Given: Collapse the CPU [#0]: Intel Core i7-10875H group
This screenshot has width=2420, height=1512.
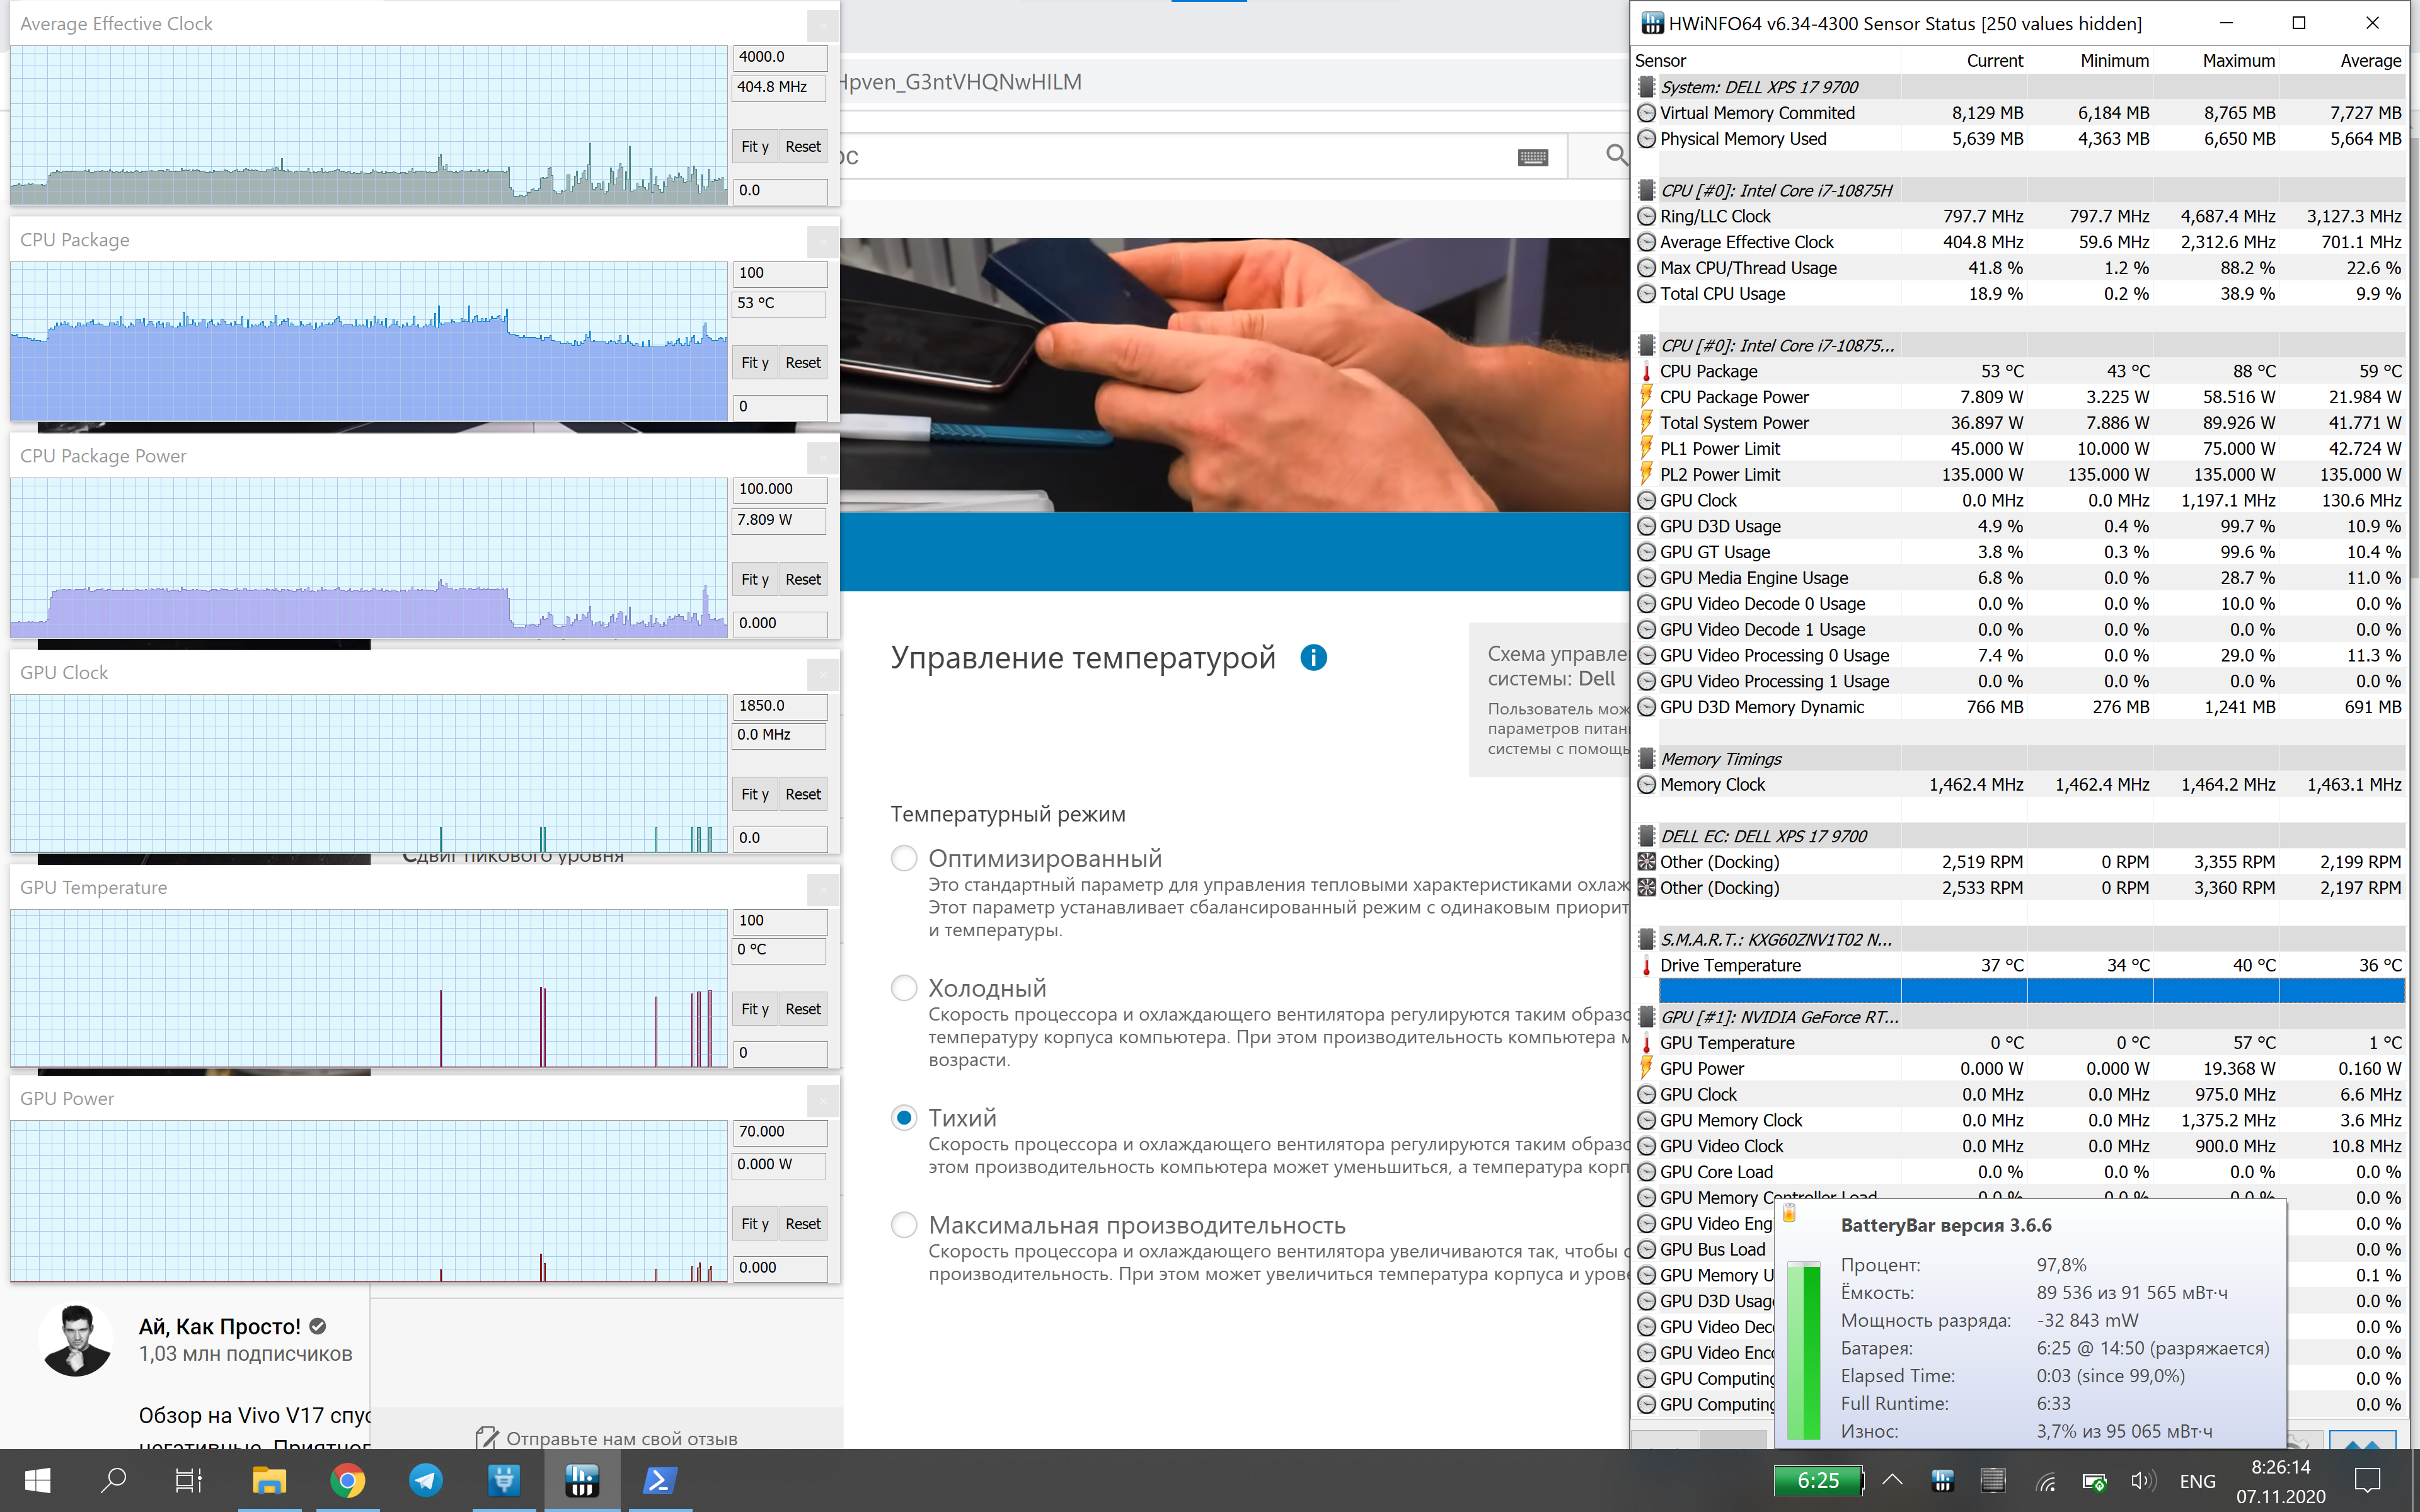Looking at the screenshot, I should pyautogui.click(x=1646, y=190).
